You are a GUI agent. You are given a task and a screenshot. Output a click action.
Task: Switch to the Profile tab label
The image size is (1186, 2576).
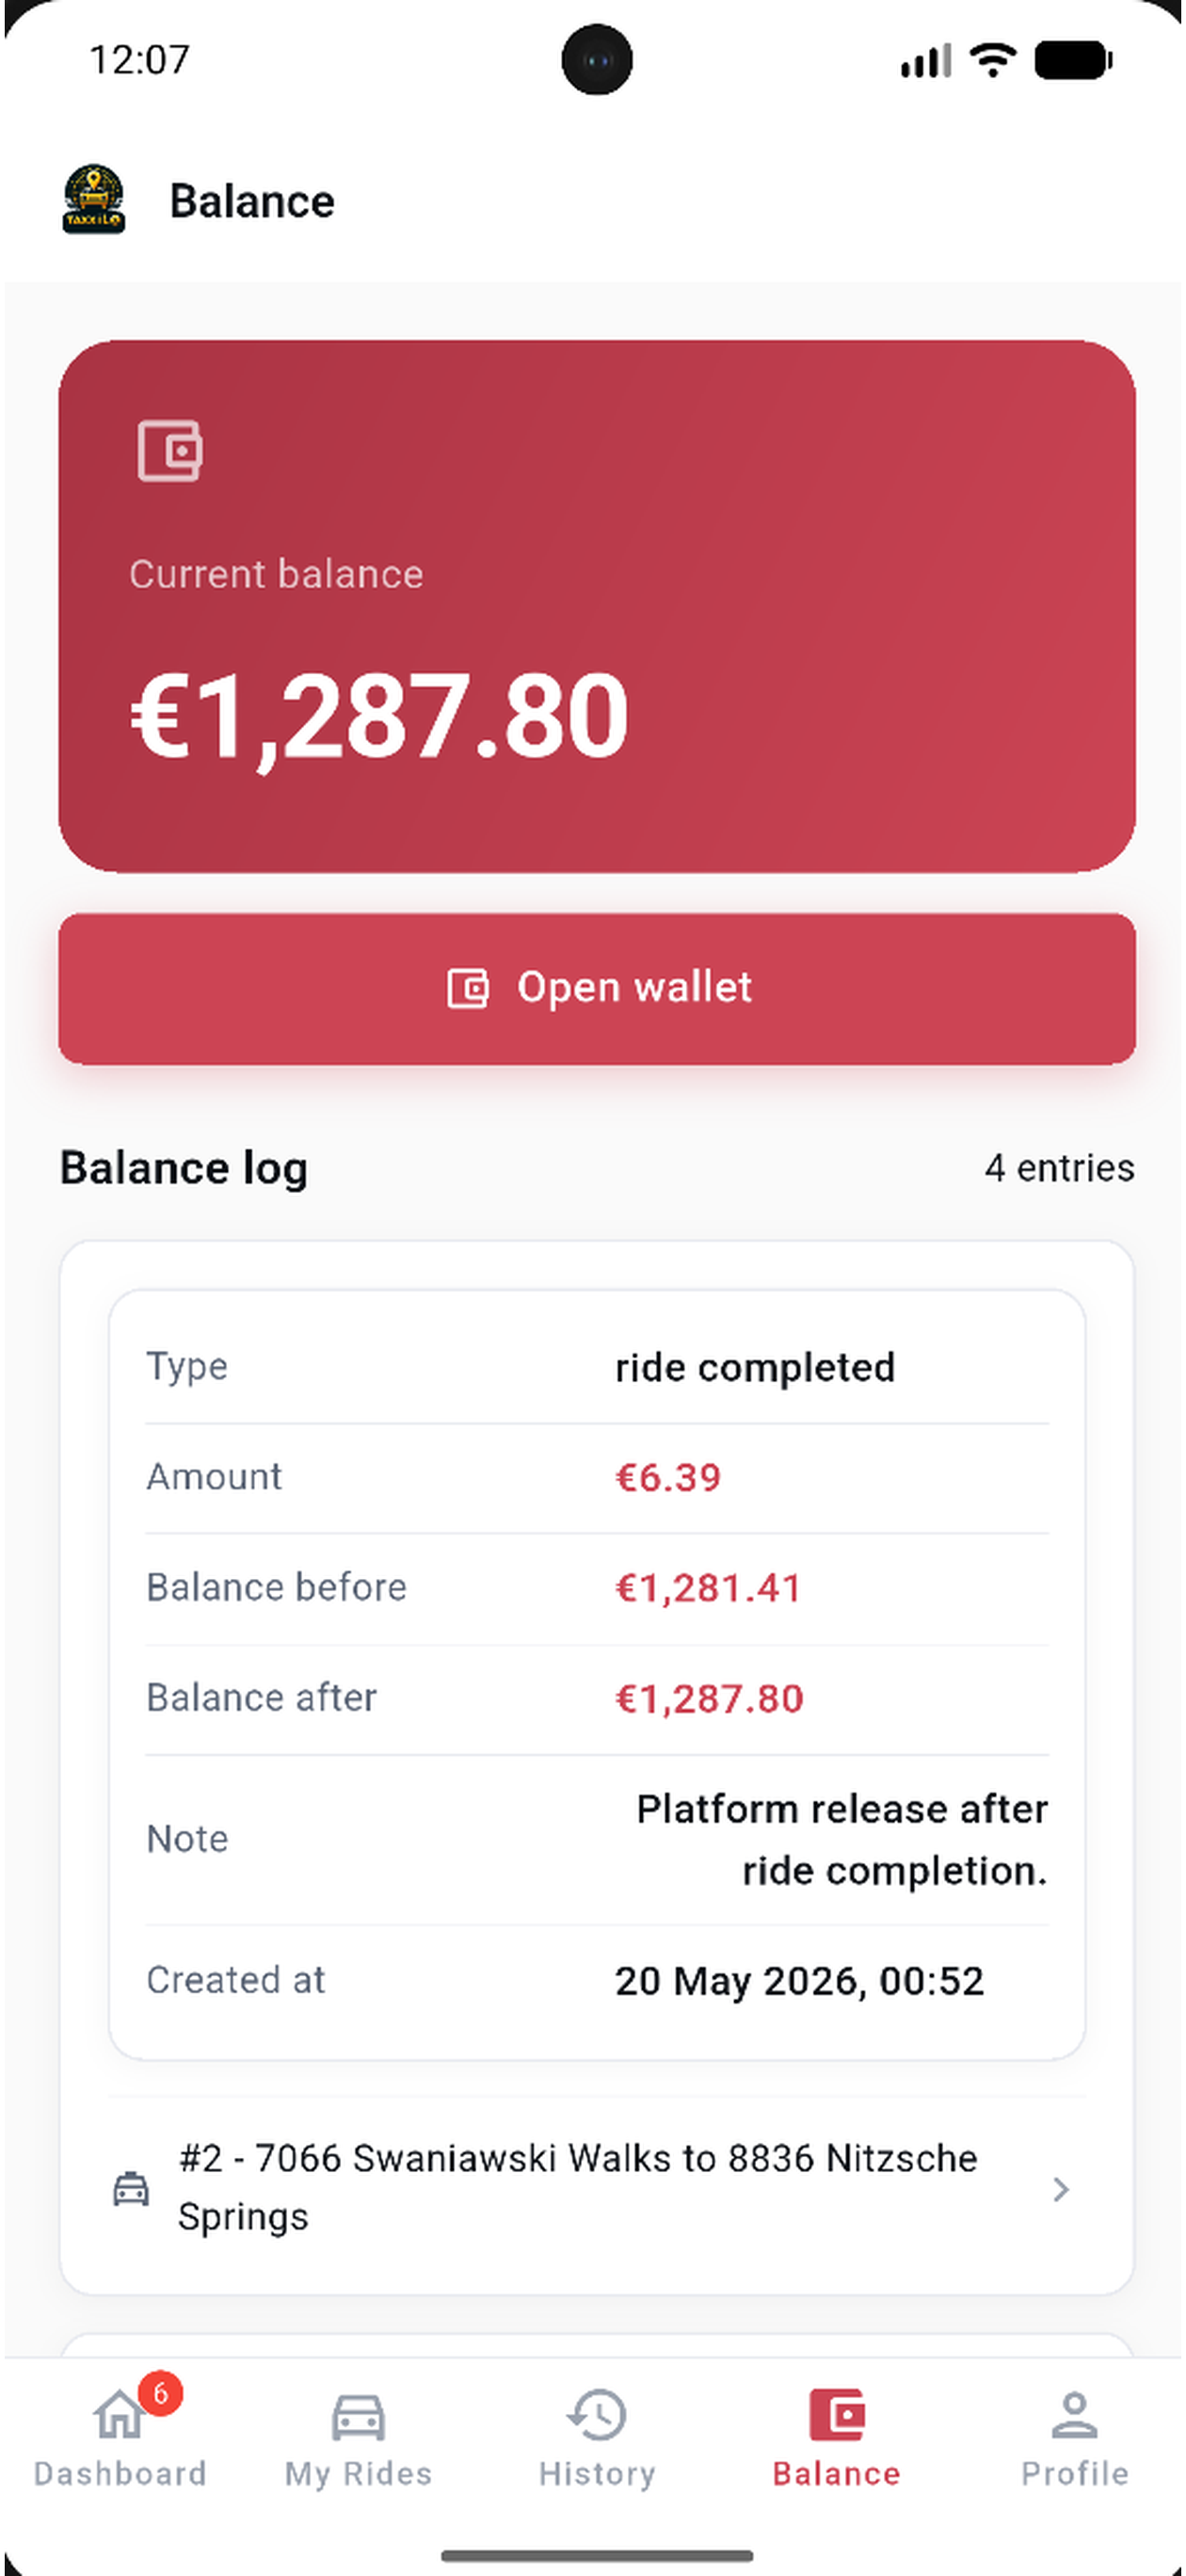pyautogui.click(x=1075, y=2473)
